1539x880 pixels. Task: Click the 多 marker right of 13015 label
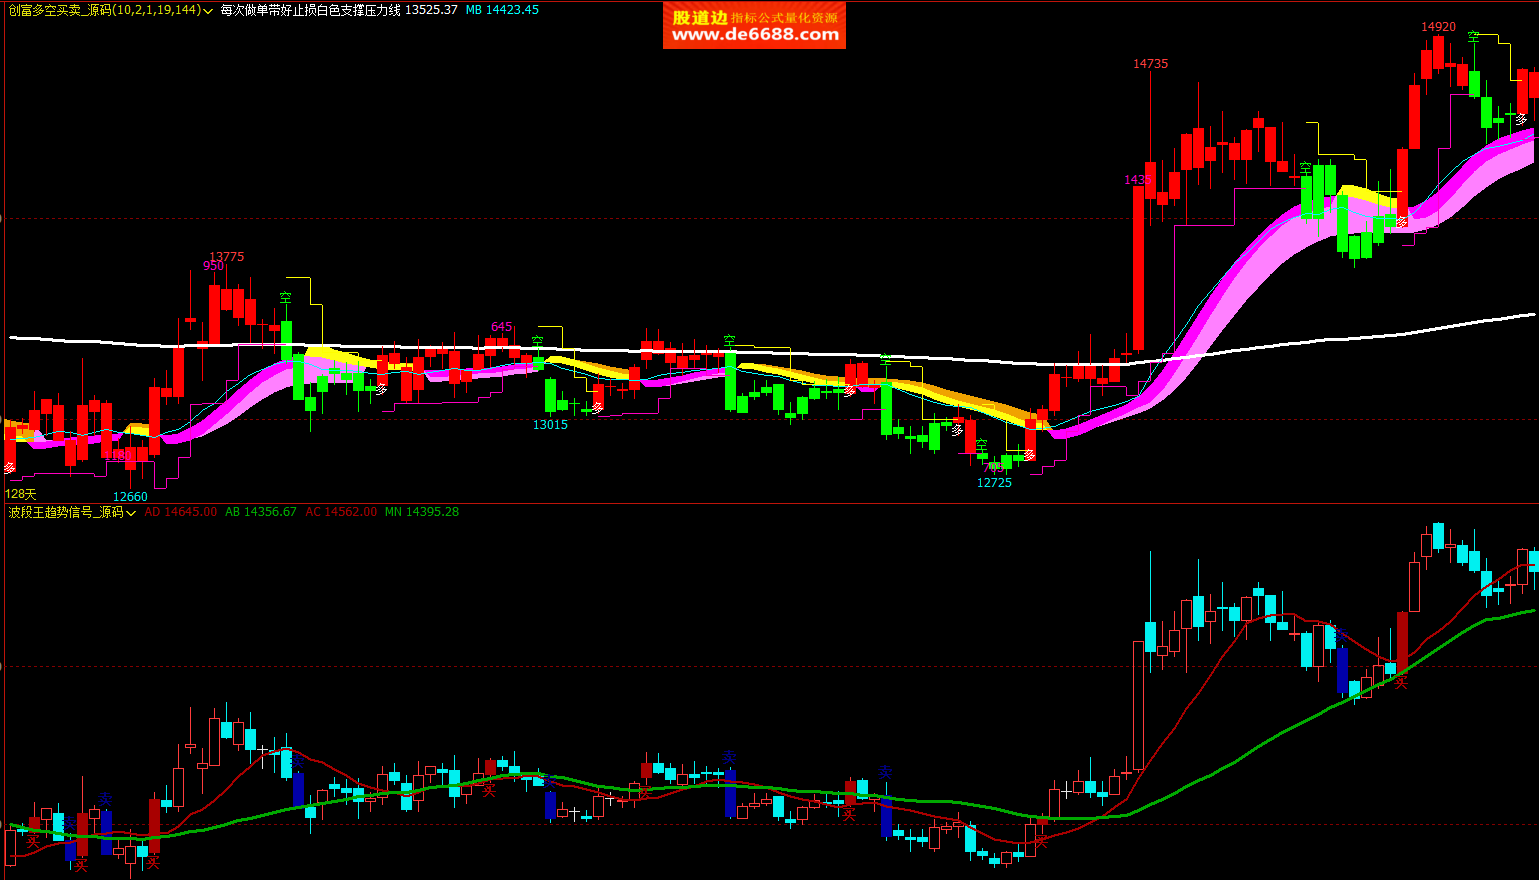pyautogui.click(x=597, y=408)
